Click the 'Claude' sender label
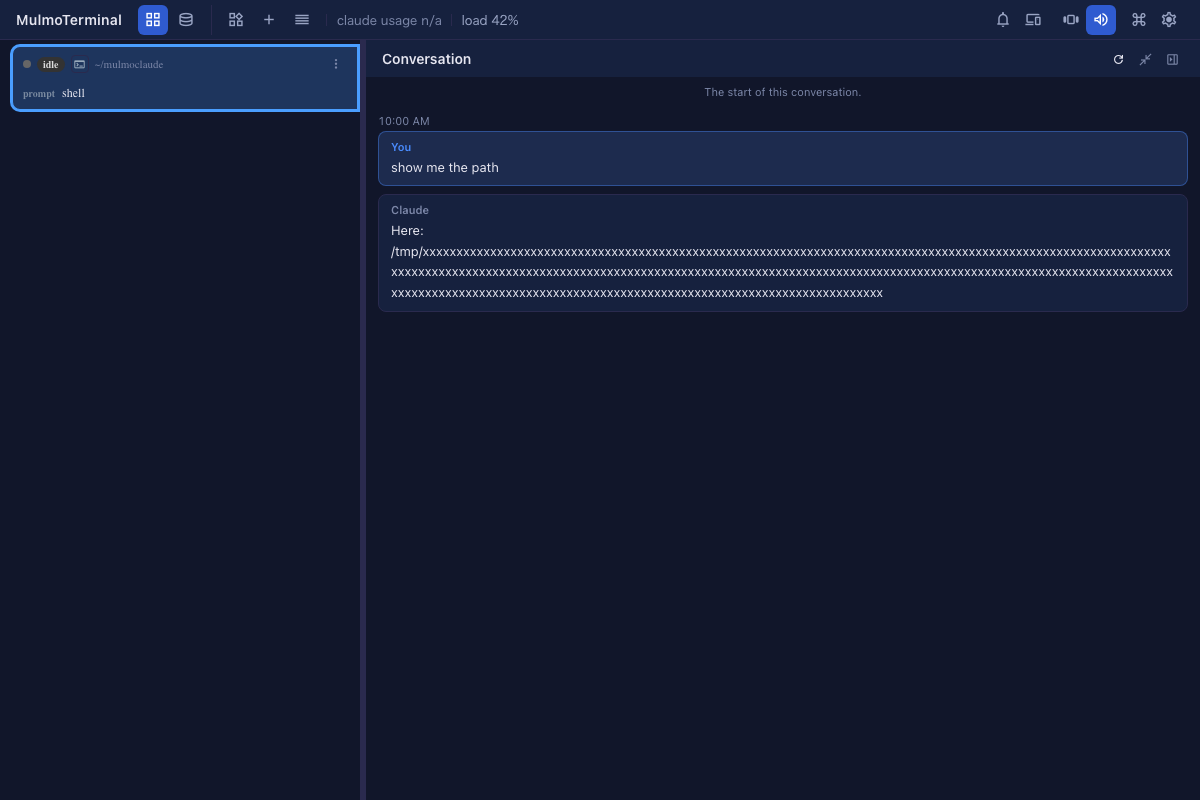 pos(410,210)
